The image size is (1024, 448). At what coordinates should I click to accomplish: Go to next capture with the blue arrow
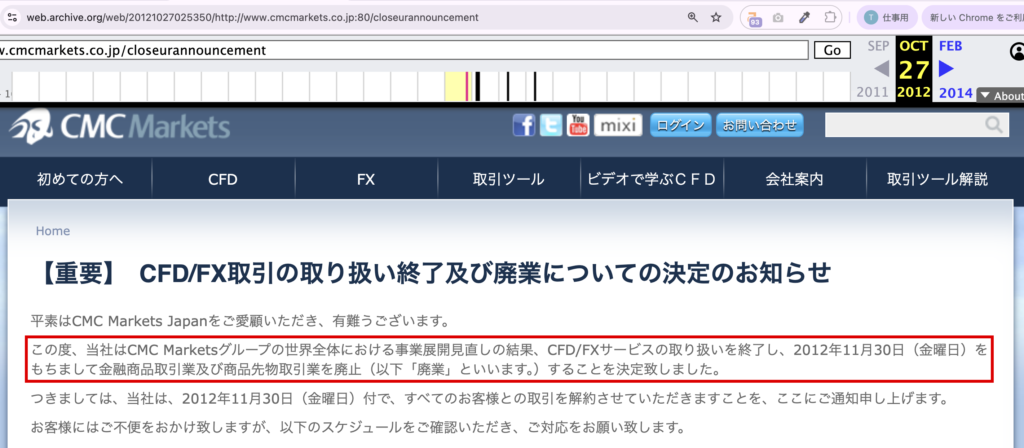pyautogui.click(x=946, y=68)
